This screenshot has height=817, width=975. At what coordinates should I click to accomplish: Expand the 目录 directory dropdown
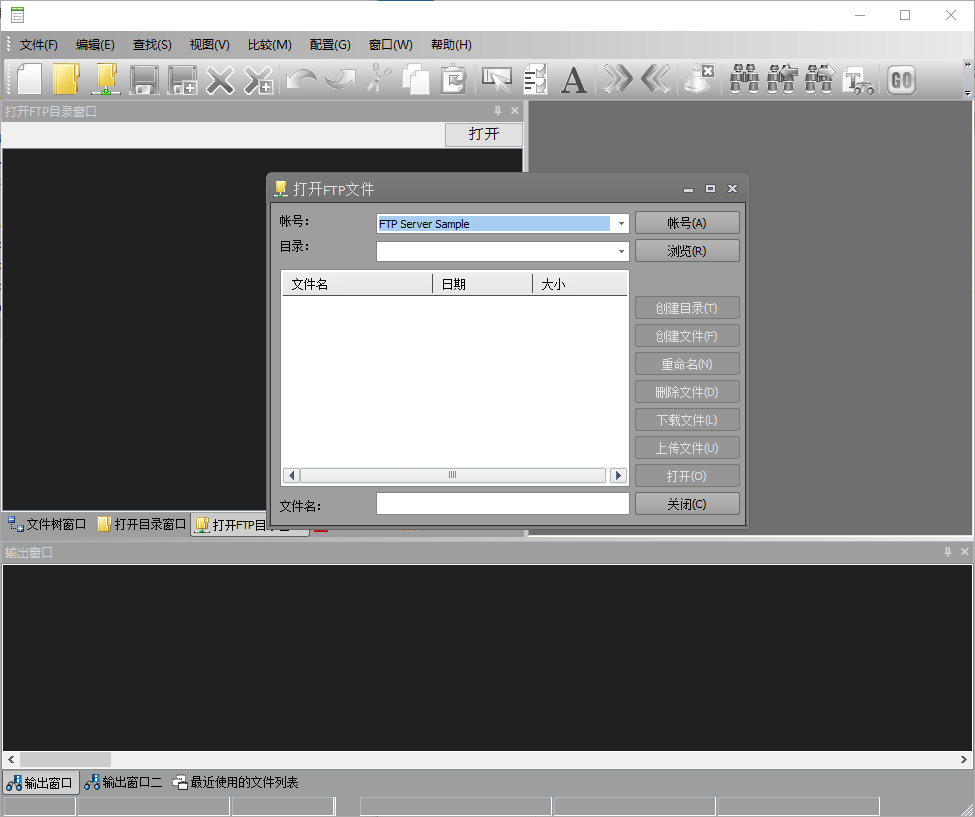(621, 251)
